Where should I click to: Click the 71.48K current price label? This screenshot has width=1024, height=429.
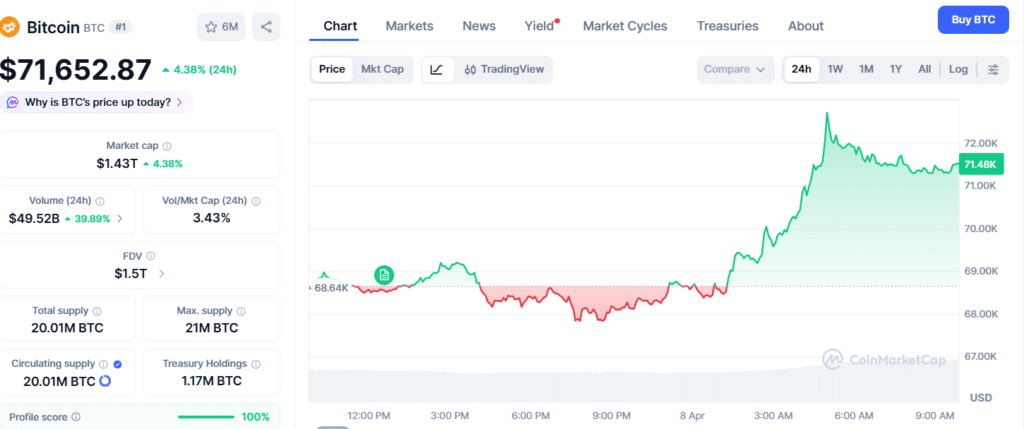980,164
